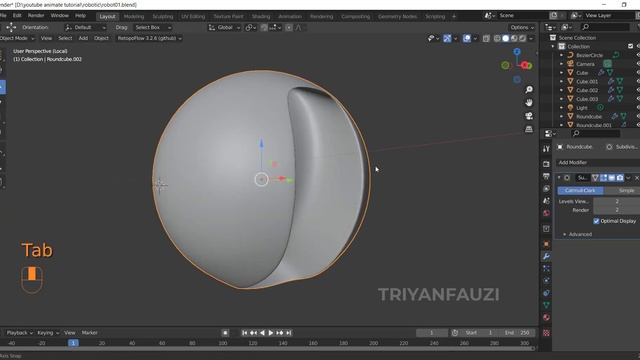Adjust Render levels value field

[x=617, y=210]
